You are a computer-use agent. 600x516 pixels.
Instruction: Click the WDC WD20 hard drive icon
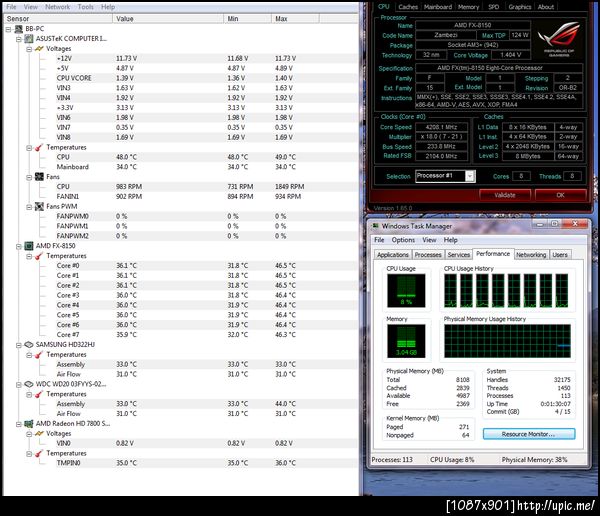click(x=29, y=384)
